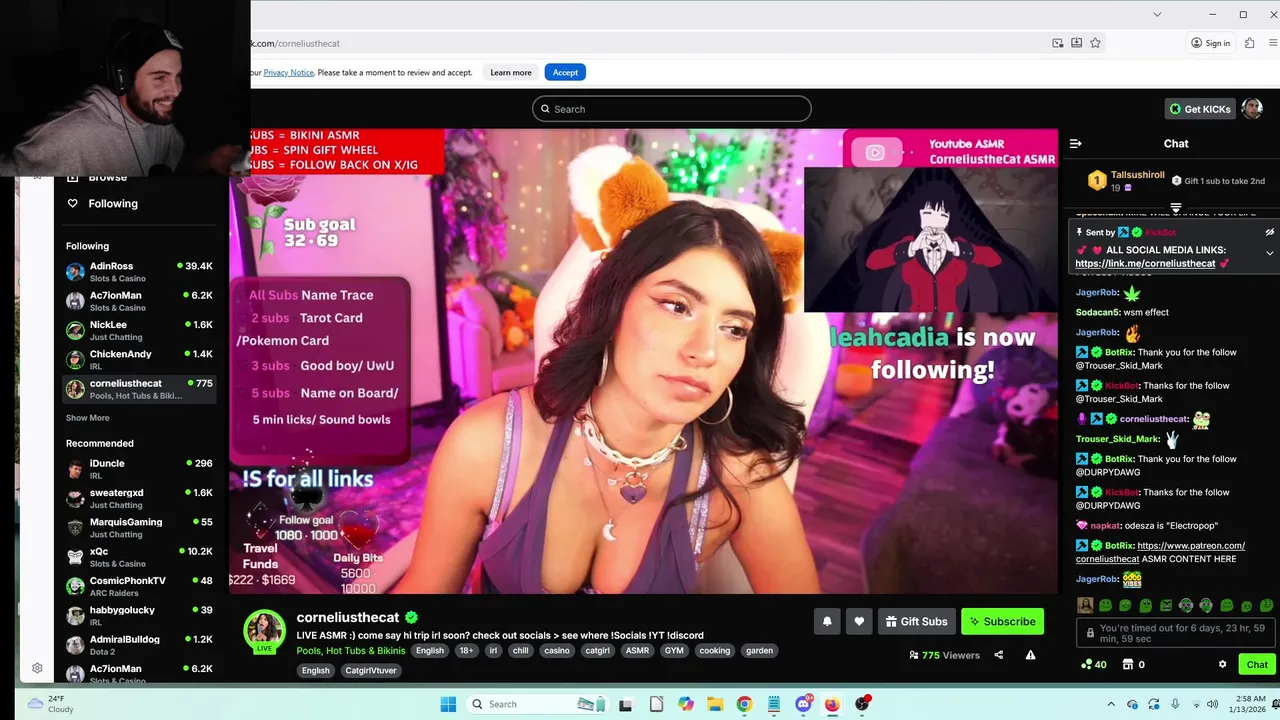Click the cooking tag

714,651
